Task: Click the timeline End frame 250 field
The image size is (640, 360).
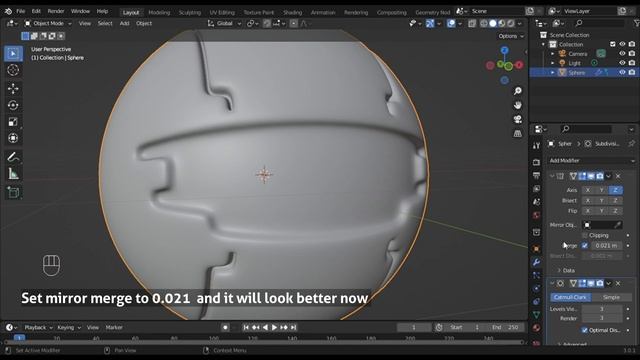Action: tap(506, 327)
